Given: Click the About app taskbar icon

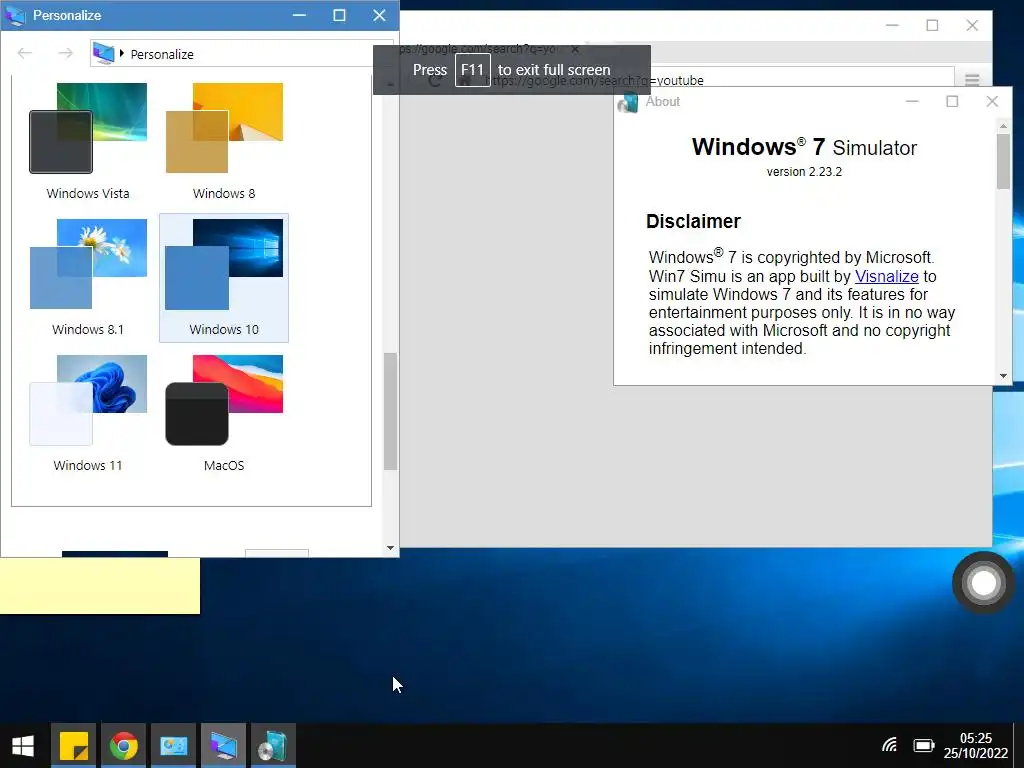Looking at the screenshot, I should (x=273, y=746).
